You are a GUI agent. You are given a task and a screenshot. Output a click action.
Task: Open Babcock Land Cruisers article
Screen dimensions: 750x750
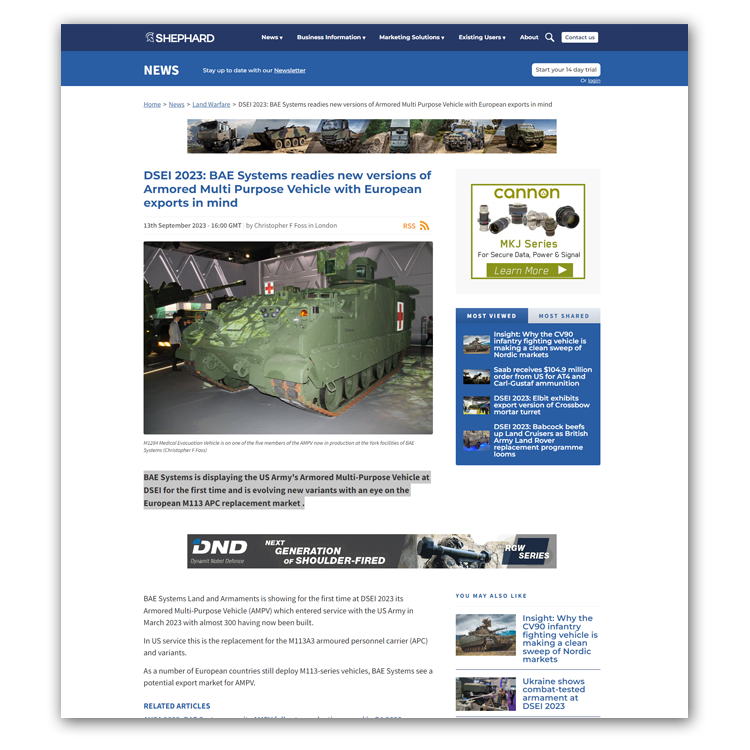pyautogui.click(x=540, y=440)
